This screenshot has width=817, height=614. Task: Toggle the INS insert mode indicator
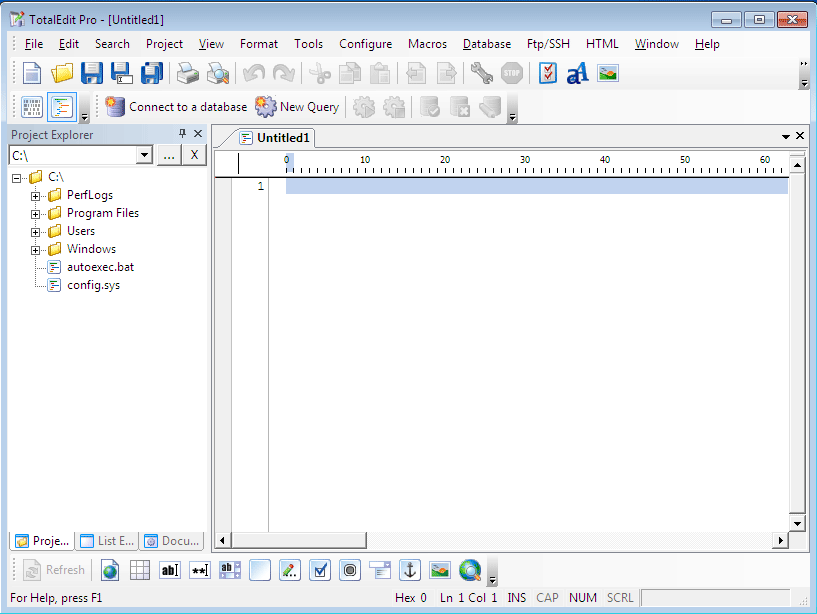[516, 598]
